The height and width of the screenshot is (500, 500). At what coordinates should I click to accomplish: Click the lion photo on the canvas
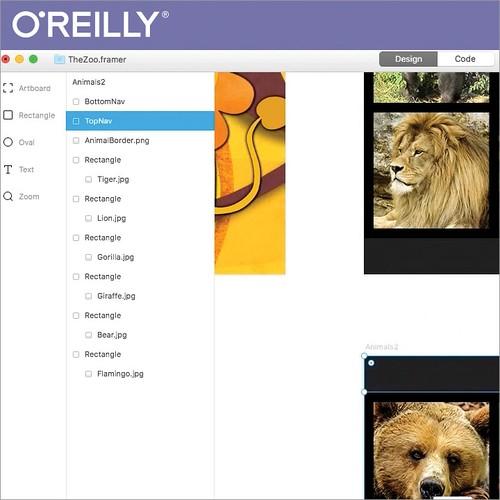pos(431,170)
